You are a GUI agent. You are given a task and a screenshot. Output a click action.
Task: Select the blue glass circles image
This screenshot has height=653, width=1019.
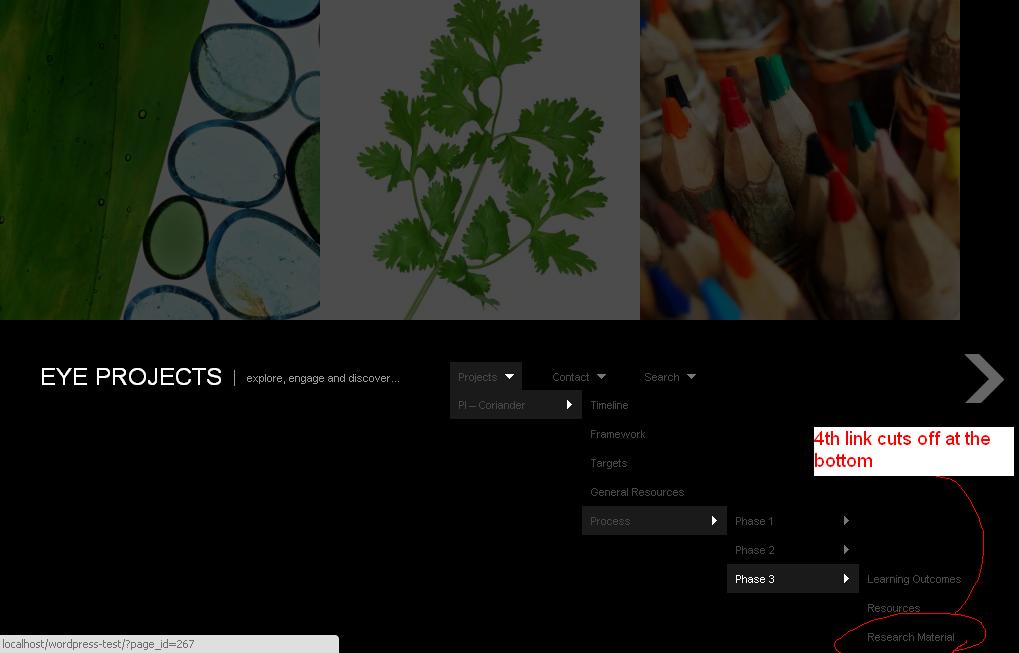[x=160, y=160]
